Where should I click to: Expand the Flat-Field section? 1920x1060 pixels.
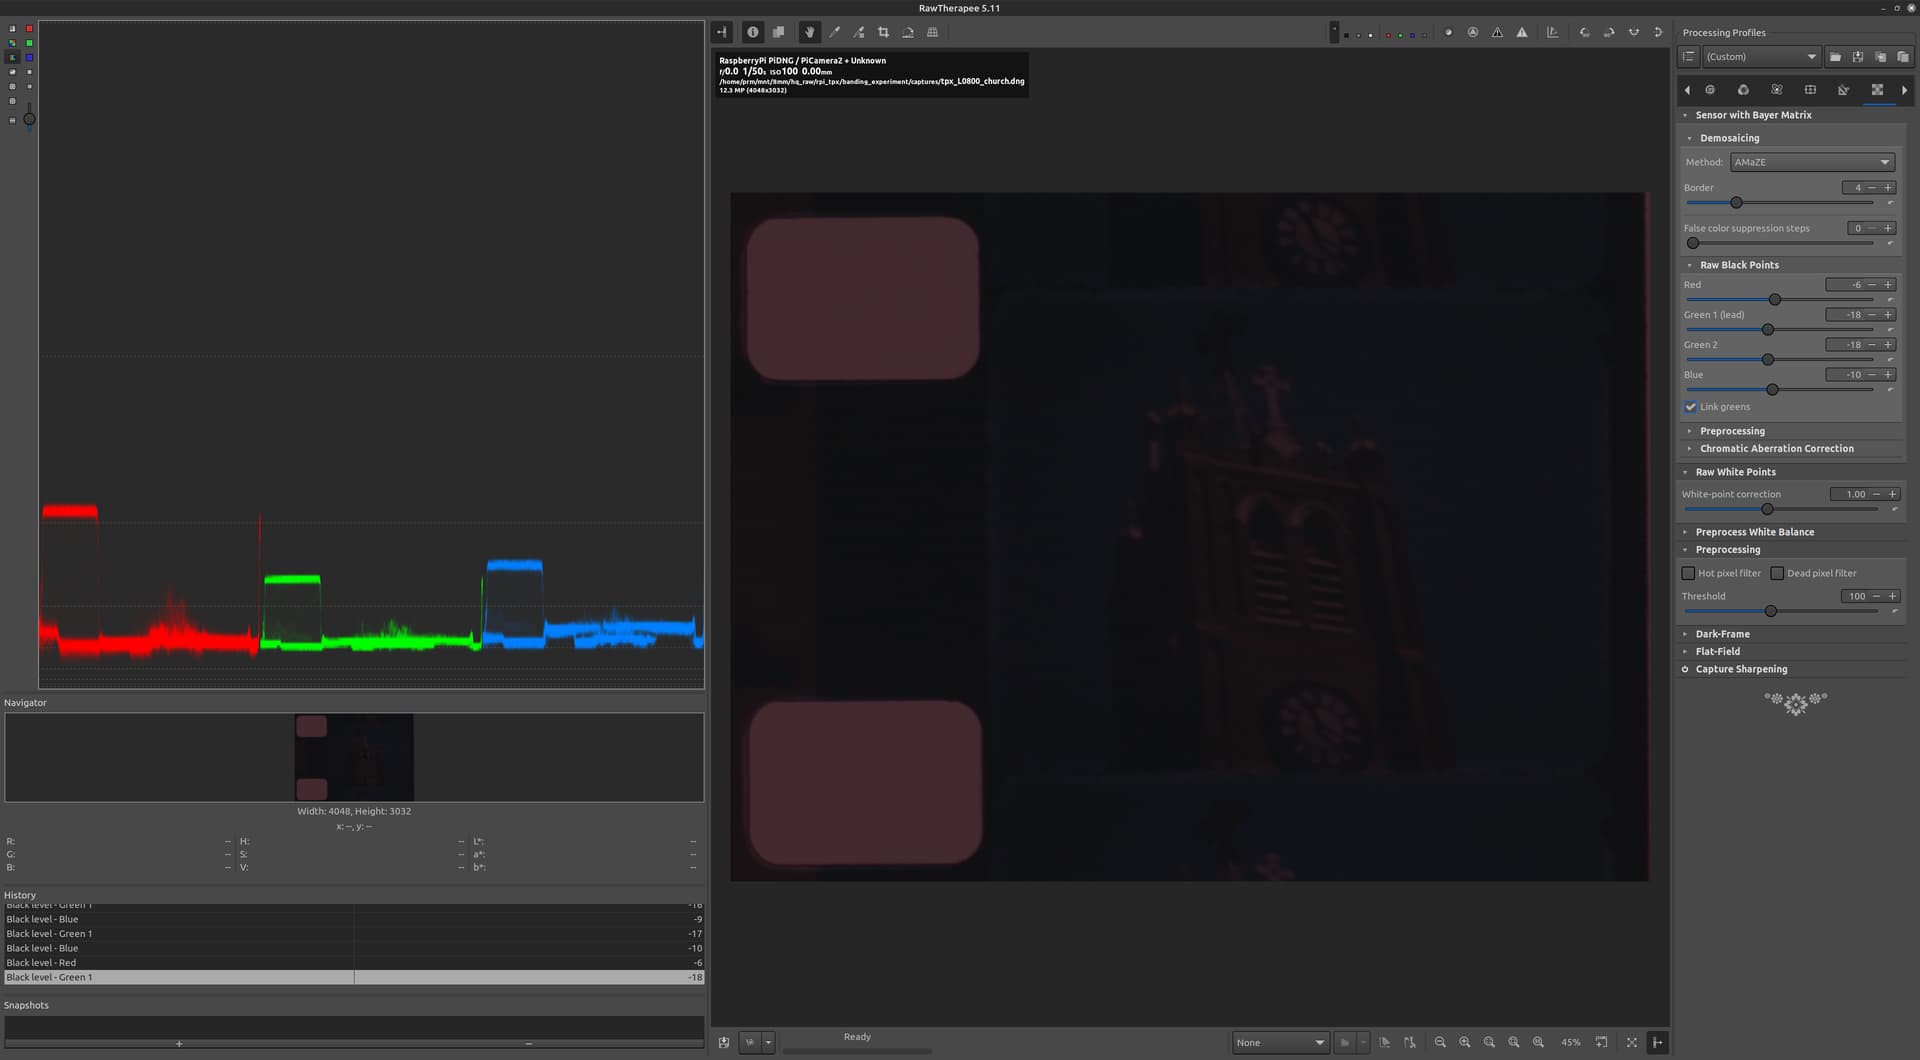(x=1717, y=652)
